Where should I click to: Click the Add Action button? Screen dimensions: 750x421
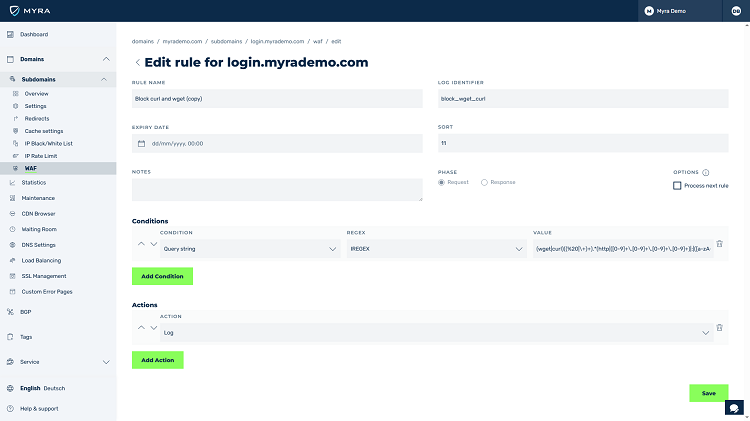(157, 360)
